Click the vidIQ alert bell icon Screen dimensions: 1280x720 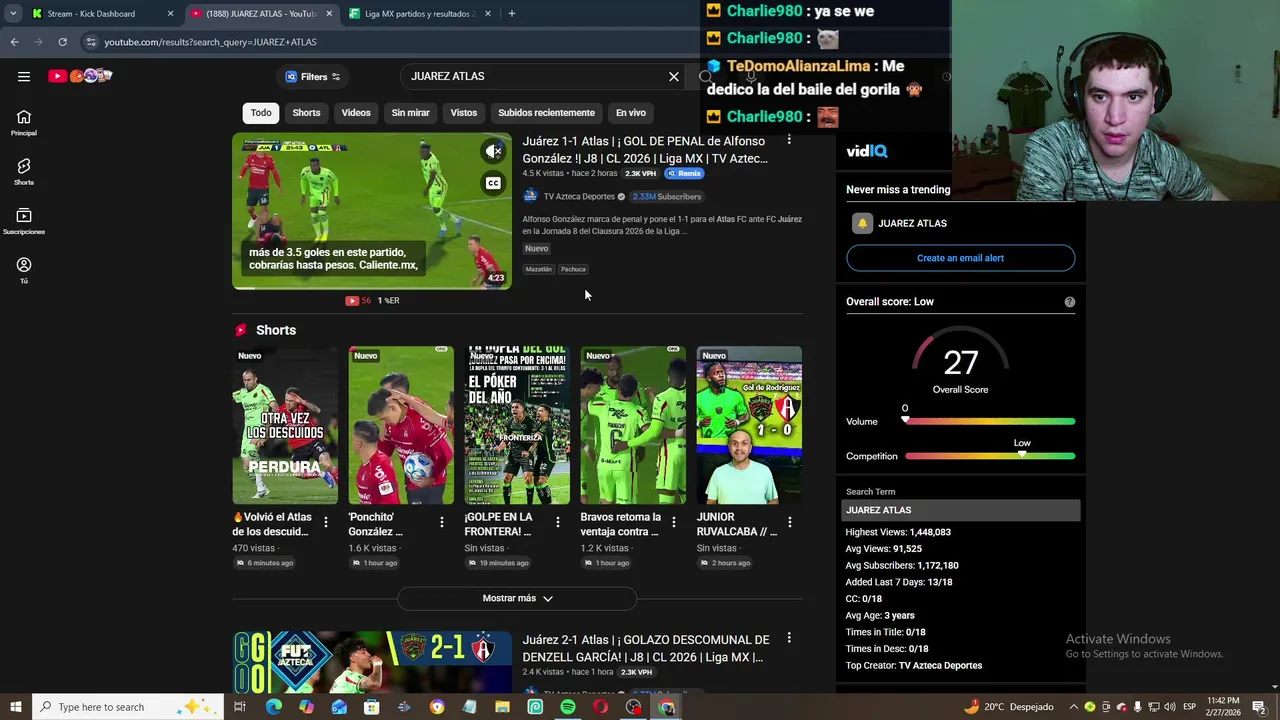coord(862,223)
